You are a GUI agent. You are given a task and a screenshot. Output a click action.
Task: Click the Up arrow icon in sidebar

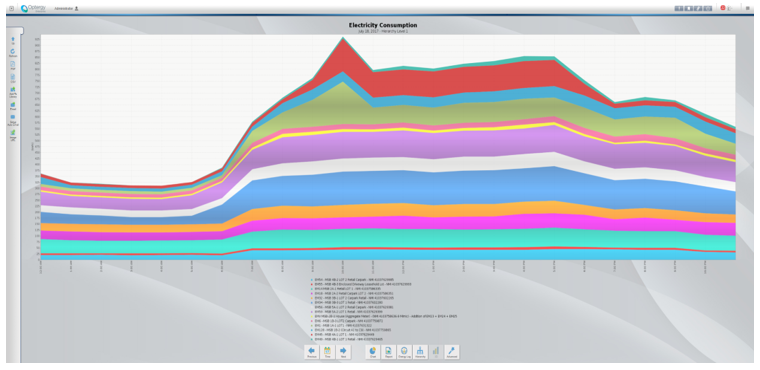tap(13, 40)
